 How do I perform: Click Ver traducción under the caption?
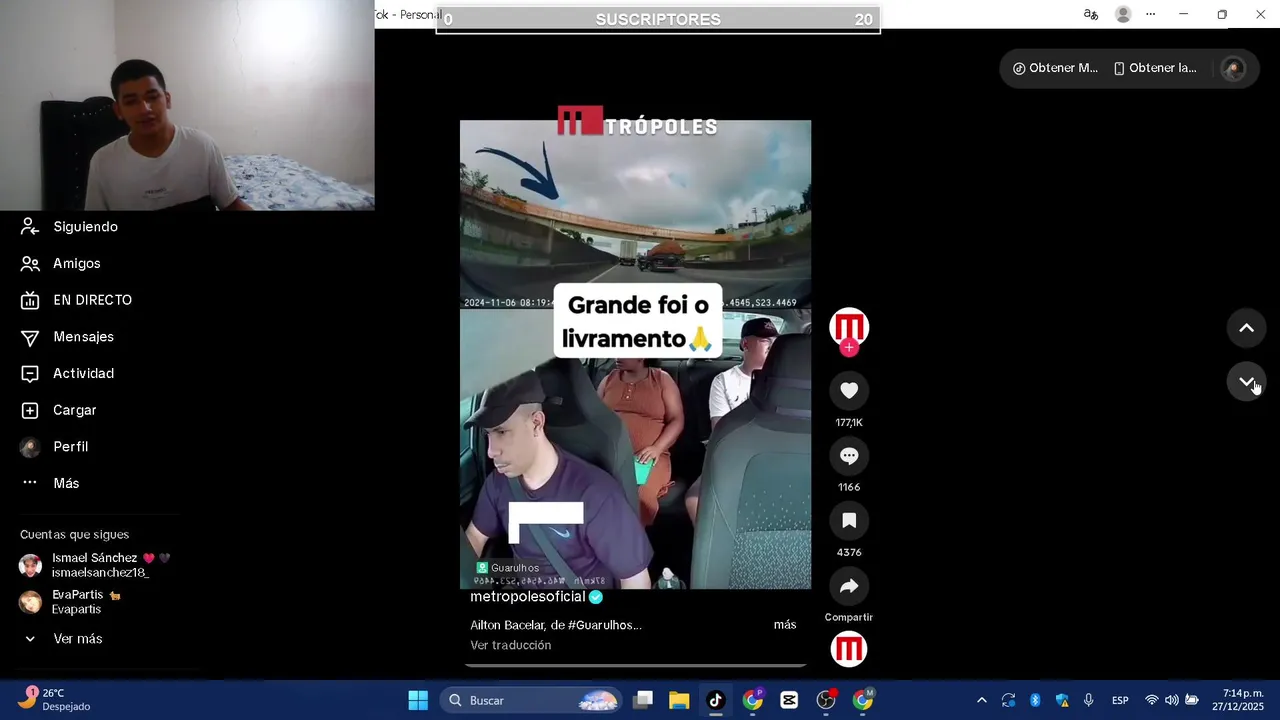pos(511,646)
